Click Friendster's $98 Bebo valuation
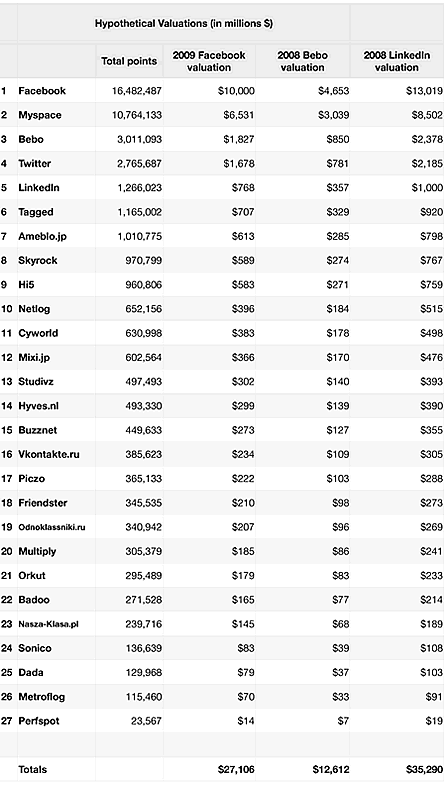Viewport: 444px width, 785px height. click(340, 503)
